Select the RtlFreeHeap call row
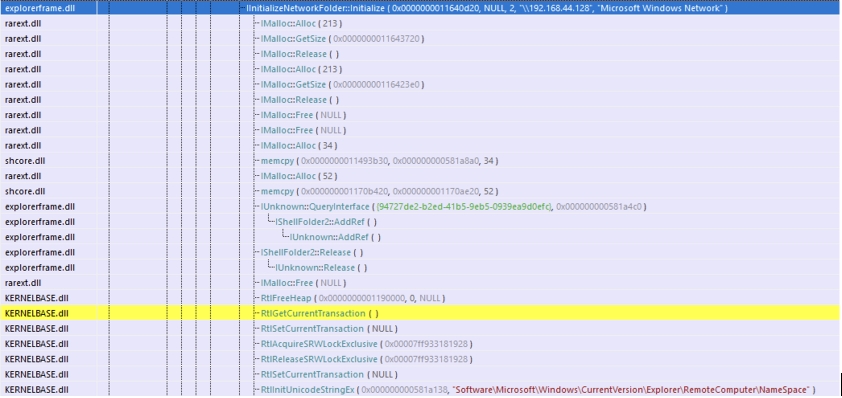This screenshot has width=842, height=398. (x=353, y=298)
